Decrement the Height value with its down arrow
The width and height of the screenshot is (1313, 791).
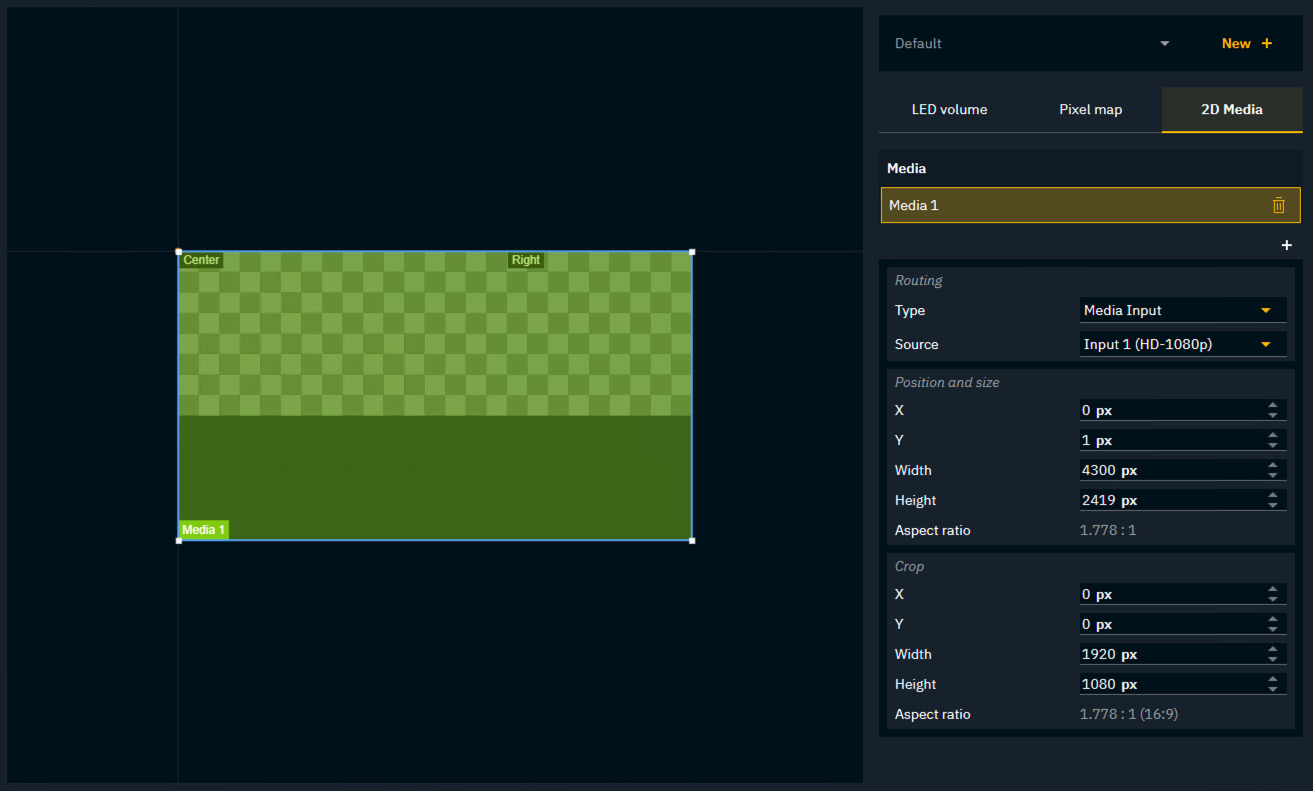coord(1273,504)
